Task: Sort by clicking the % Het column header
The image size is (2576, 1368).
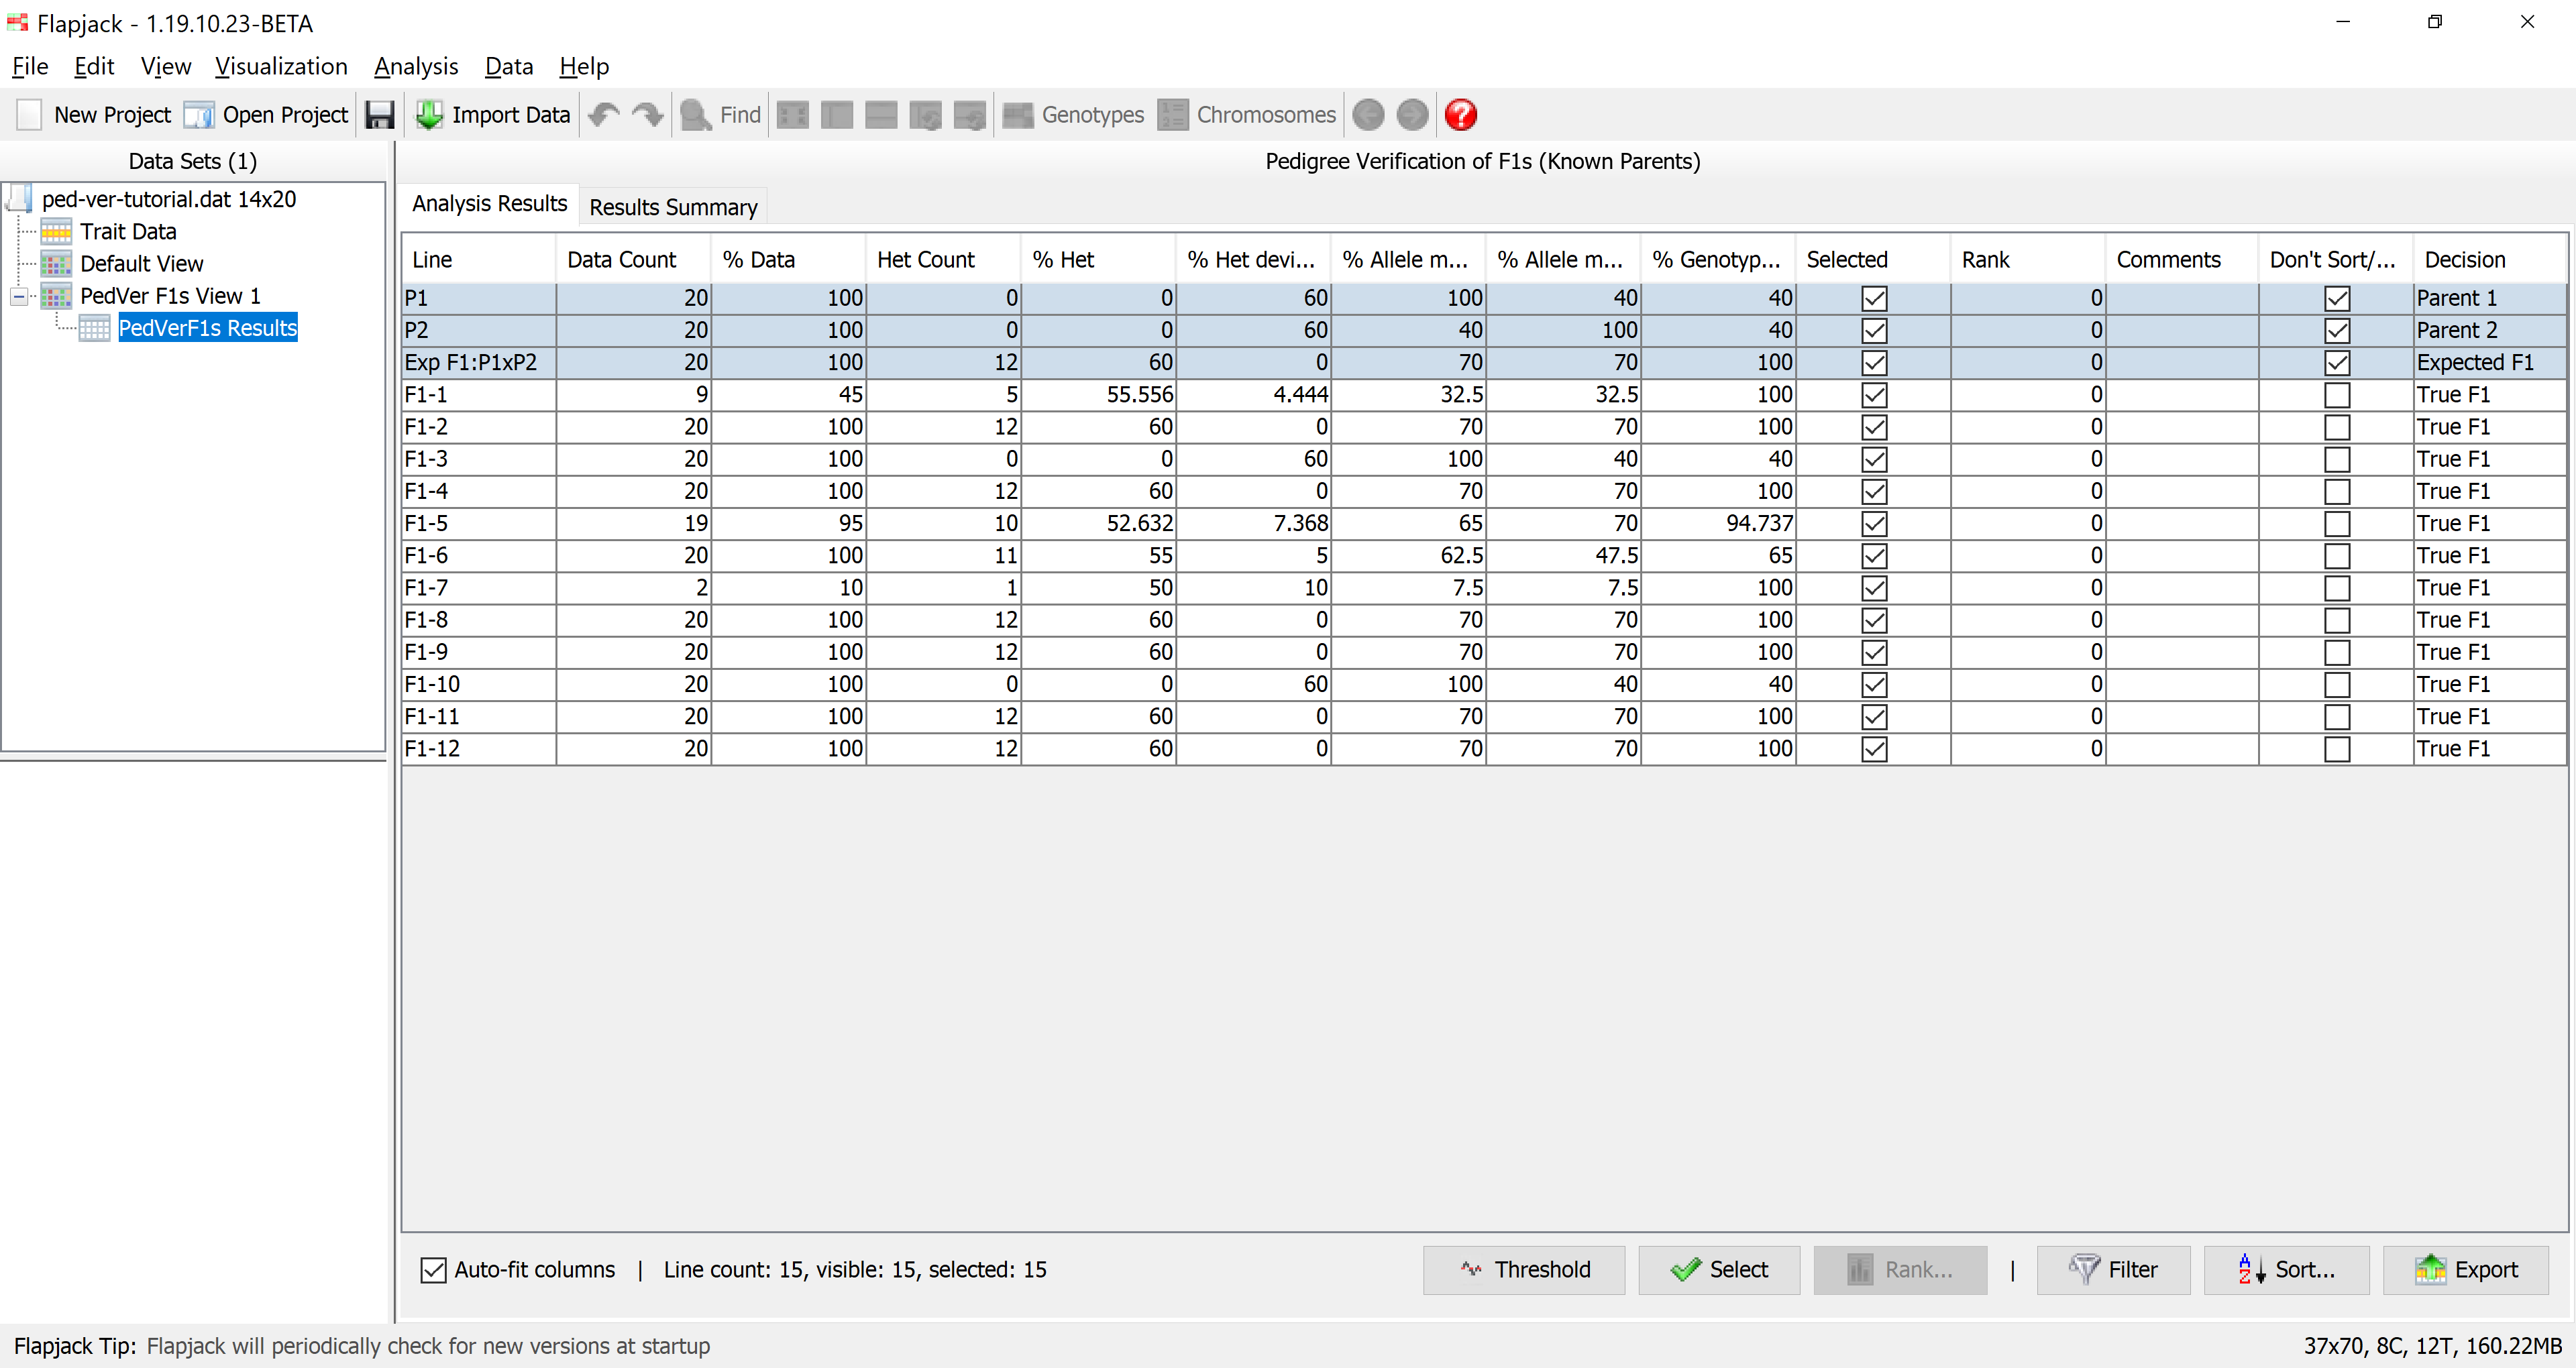Action: pos(1097,260)
